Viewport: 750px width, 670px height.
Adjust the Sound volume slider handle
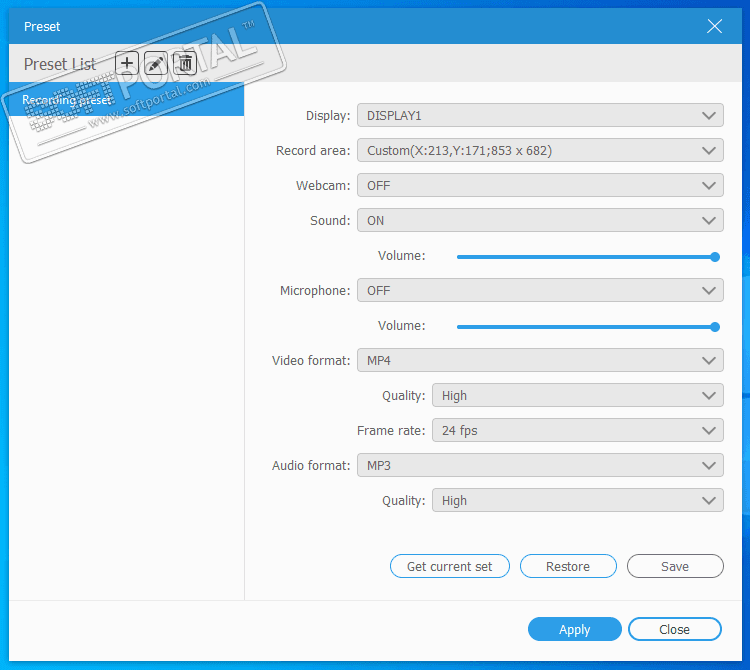click(x=715, y=257)
